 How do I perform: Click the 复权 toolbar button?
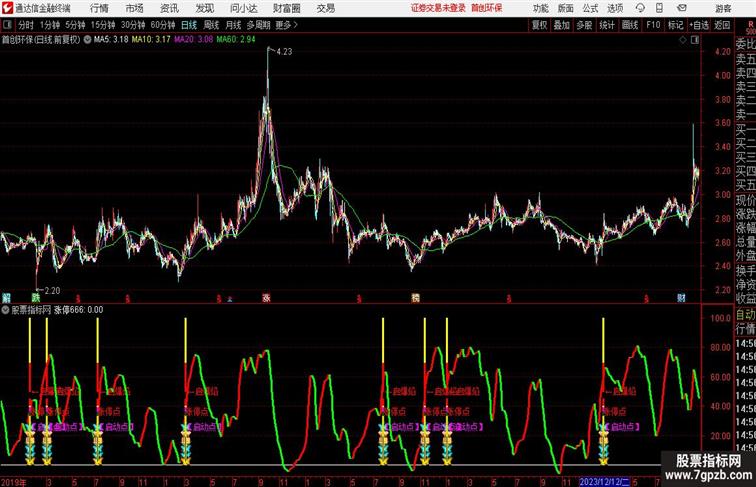(539, 25)
